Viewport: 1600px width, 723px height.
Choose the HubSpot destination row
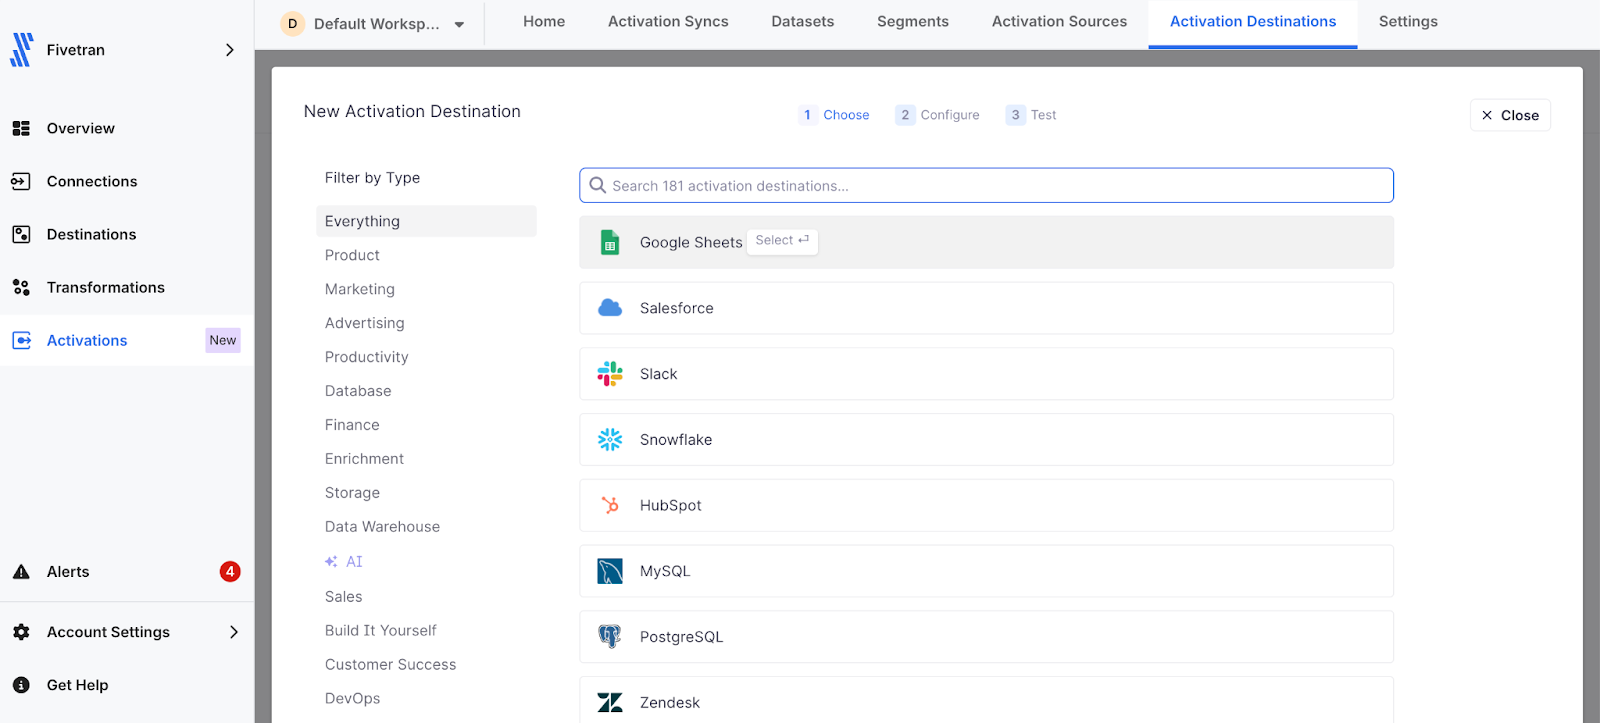[986, 506]
